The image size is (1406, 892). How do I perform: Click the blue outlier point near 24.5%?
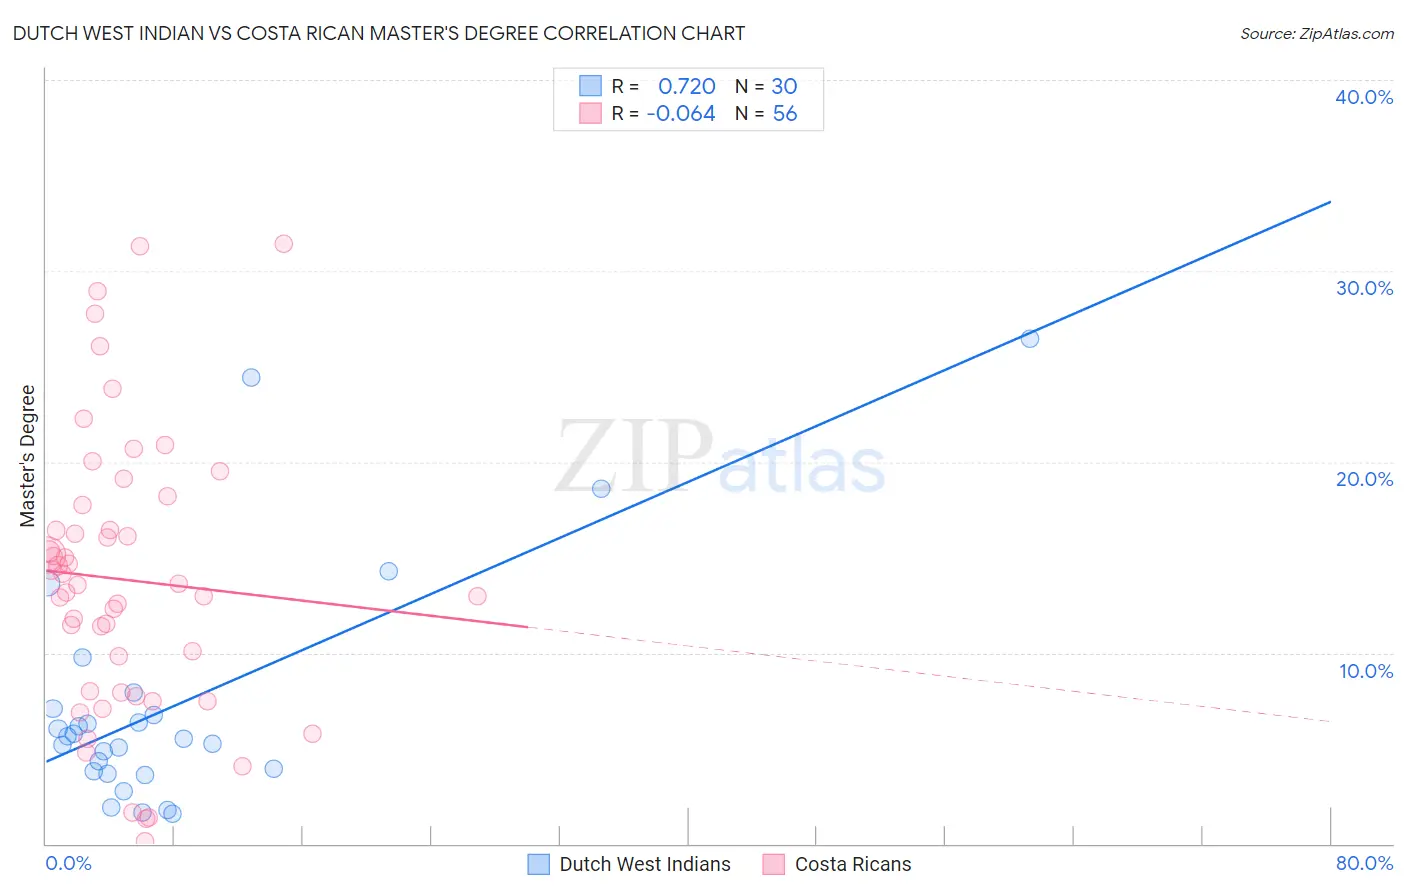tap(251, 378)
